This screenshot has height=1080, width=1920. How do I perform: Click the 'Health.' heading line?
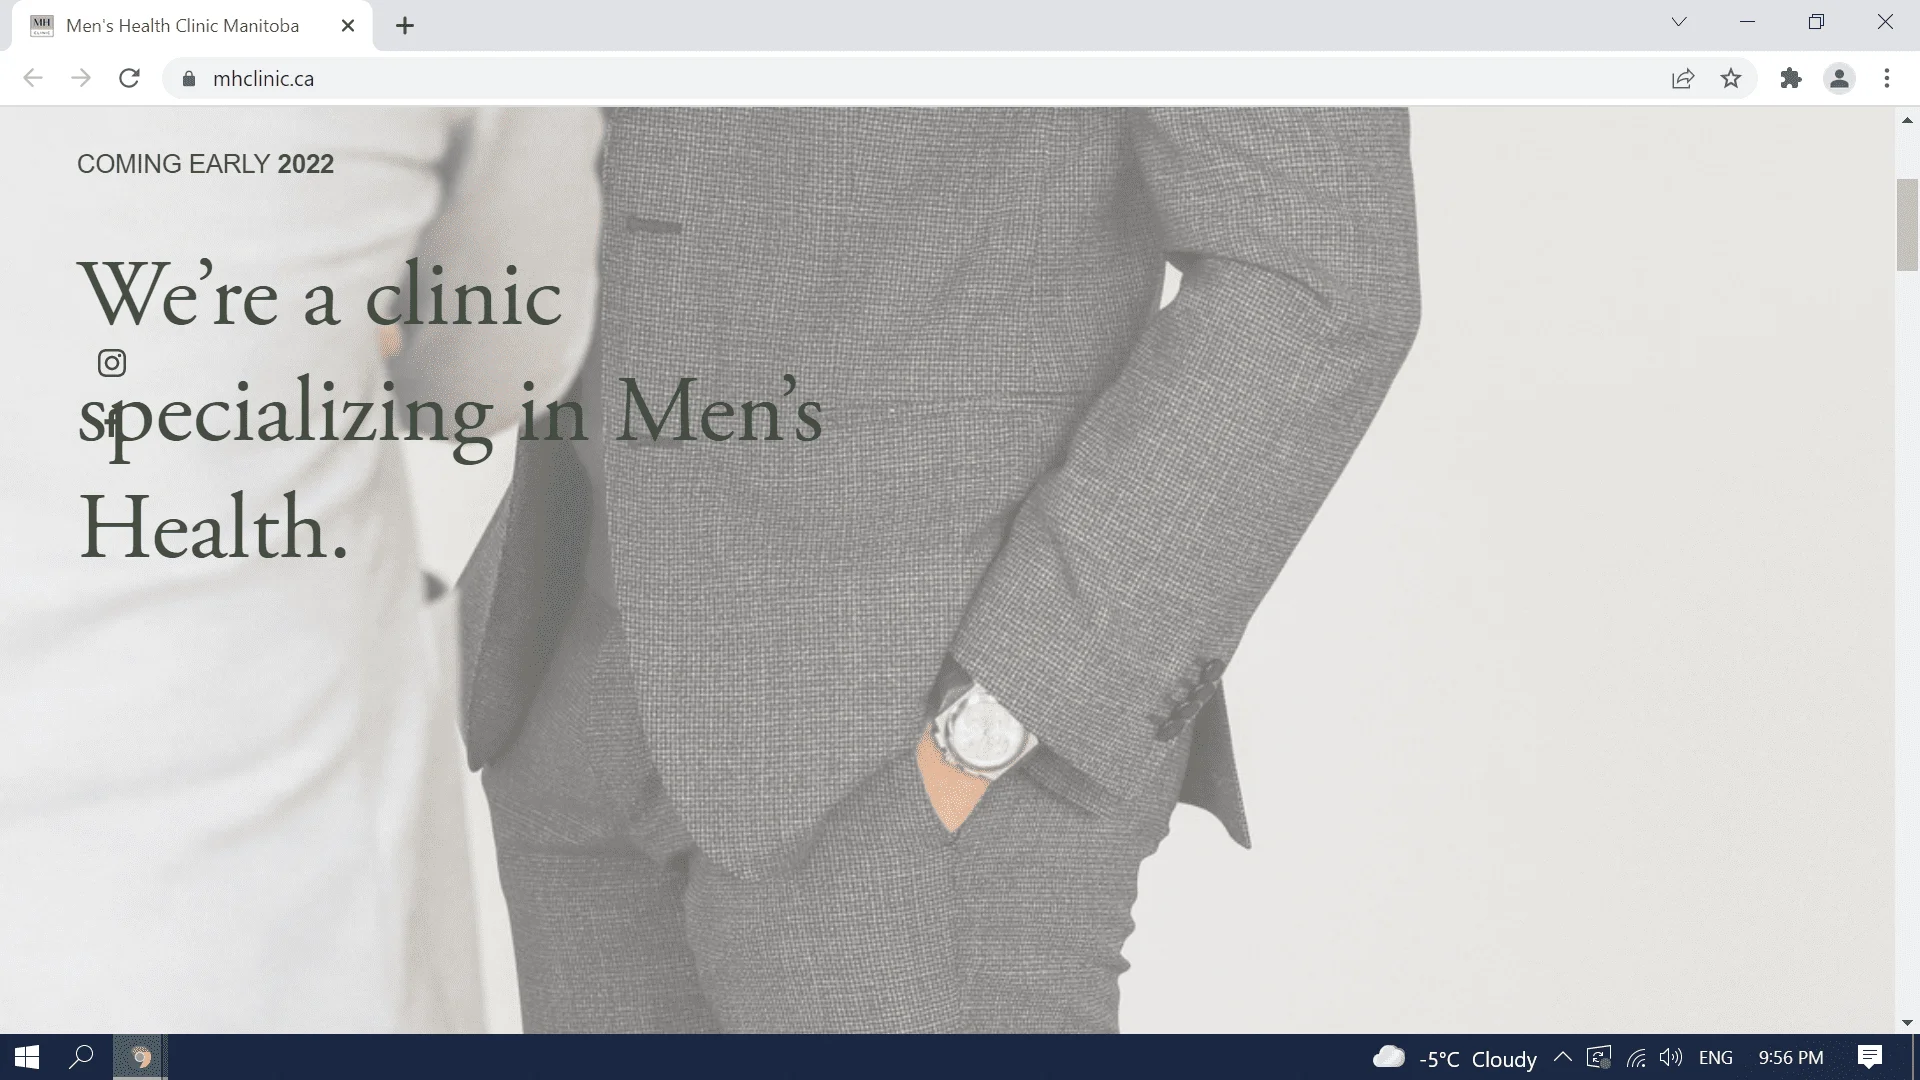click(x=214, y=528)
